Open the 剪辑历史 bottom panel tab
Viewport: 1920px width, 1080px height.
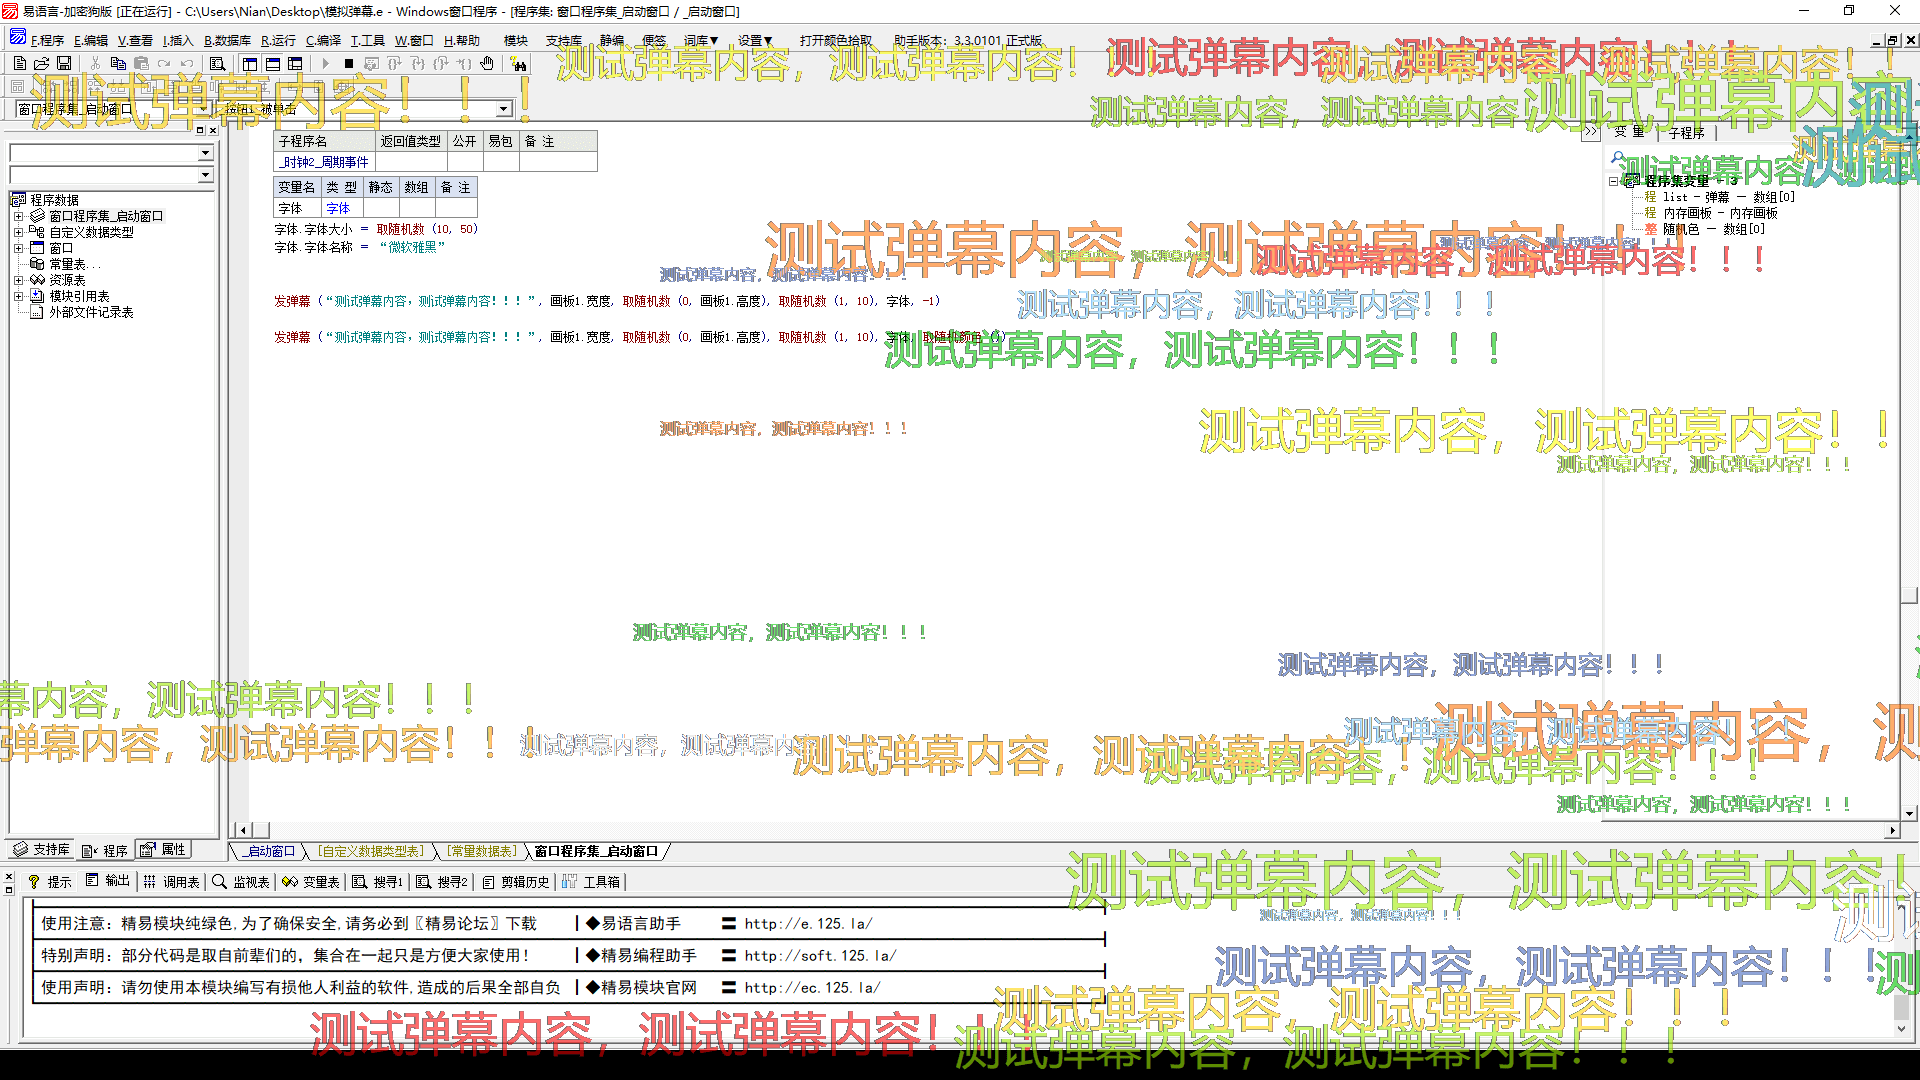pos(517,881)
